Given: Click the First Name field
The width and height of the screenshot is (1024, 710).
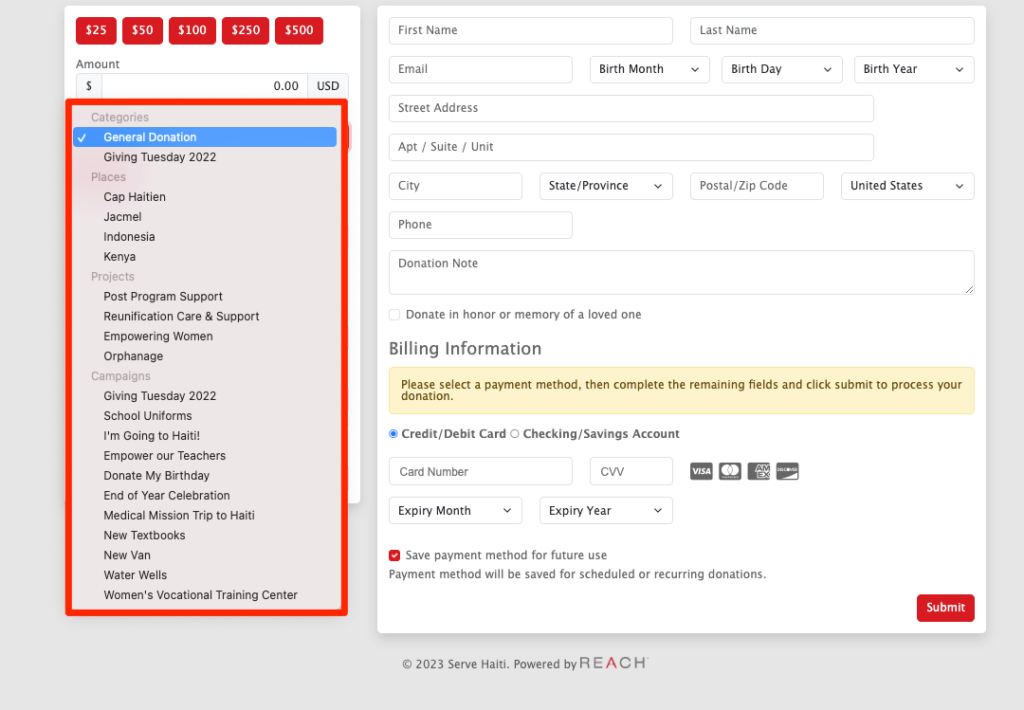Looking at the screenshot, I should [x=530, y=31].
